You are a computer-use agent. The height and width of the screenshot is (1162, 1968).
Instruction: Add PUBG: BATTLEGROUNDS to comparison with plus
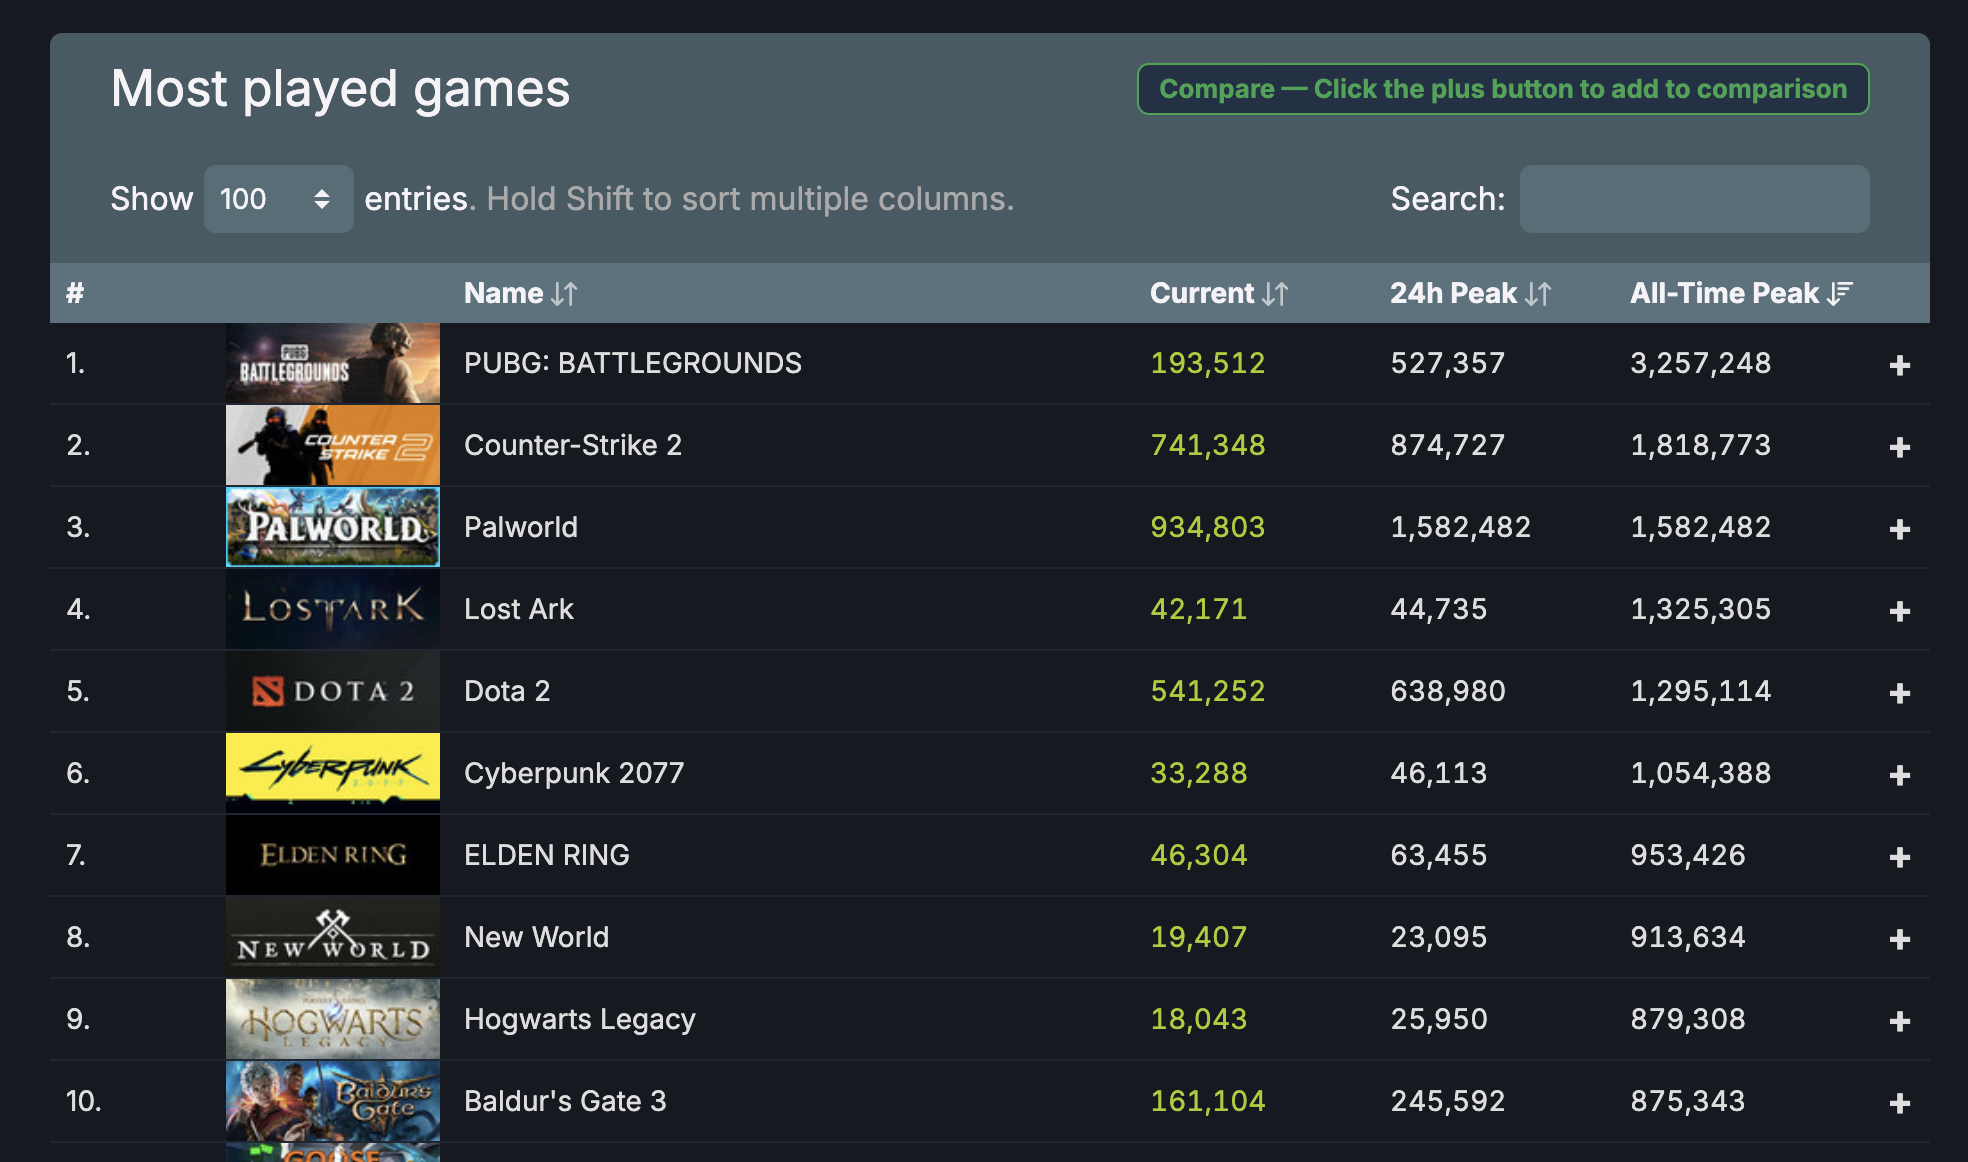[x=1900, y=365]
